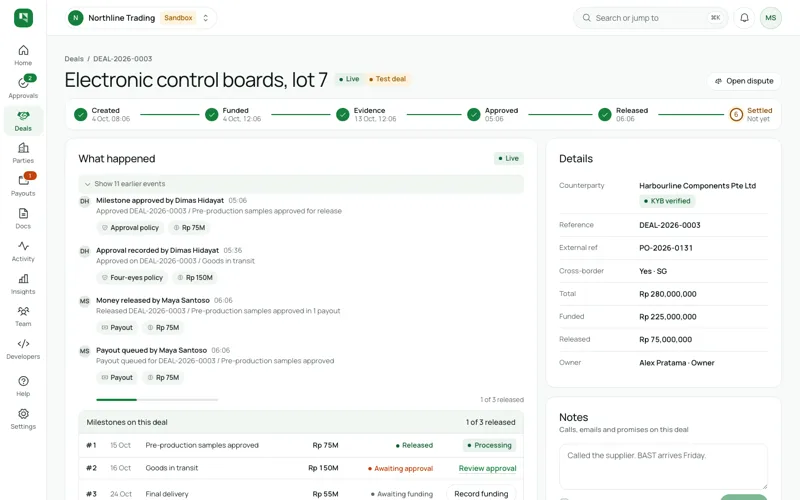Go to Deals in the breadcrumb

(x=74, y=59)
